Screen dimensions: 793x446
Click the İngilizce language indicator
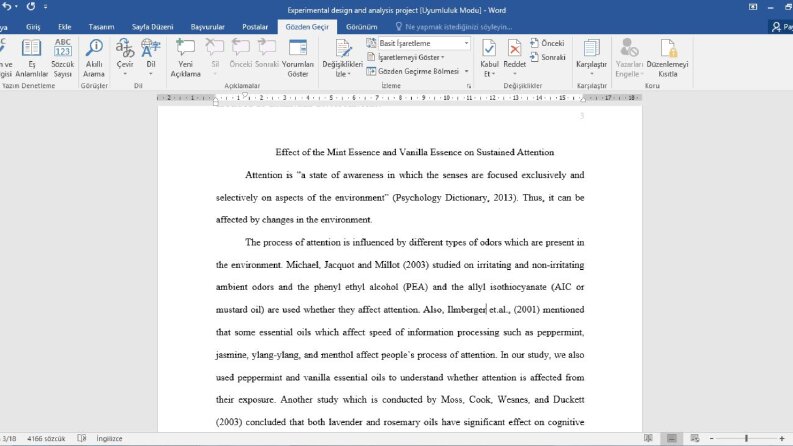click(x=109, y=438)
